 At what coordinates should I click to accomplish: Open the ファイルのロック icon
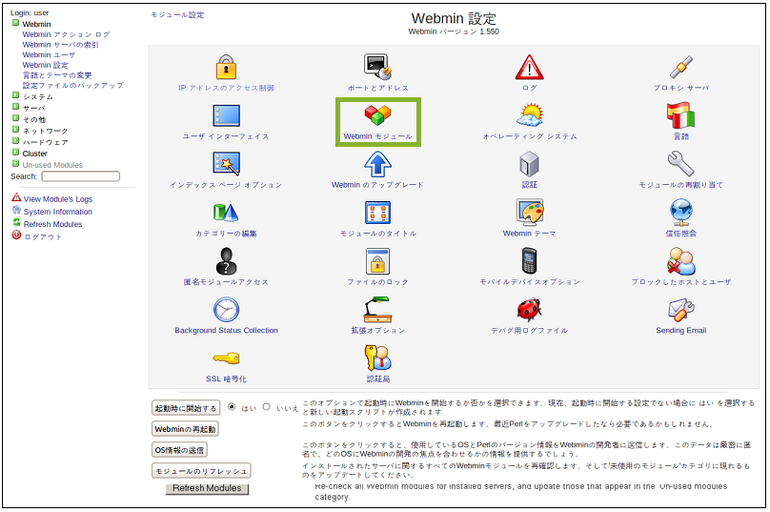(x=377, y=261)
